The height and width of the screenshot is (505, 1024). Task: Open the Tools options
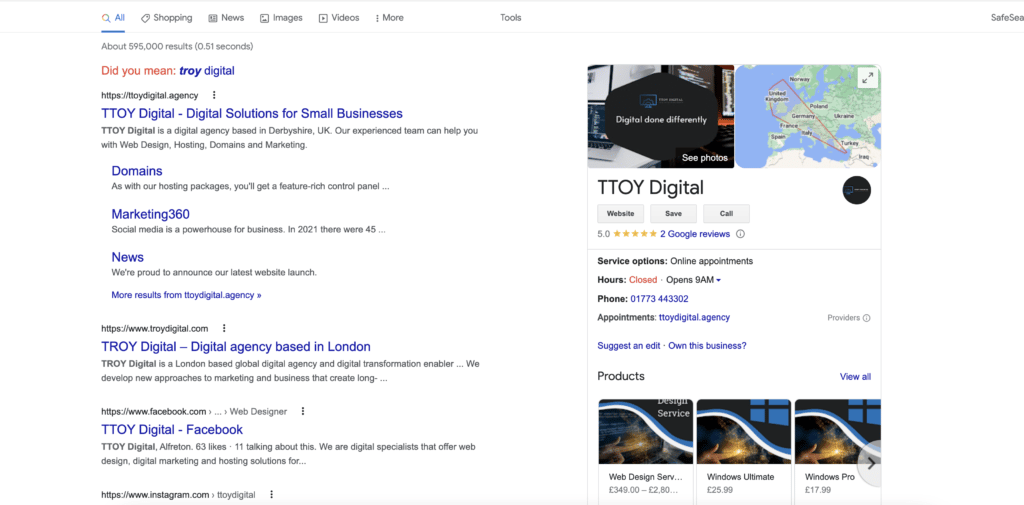pyautogui.click(x=511, y=18)
